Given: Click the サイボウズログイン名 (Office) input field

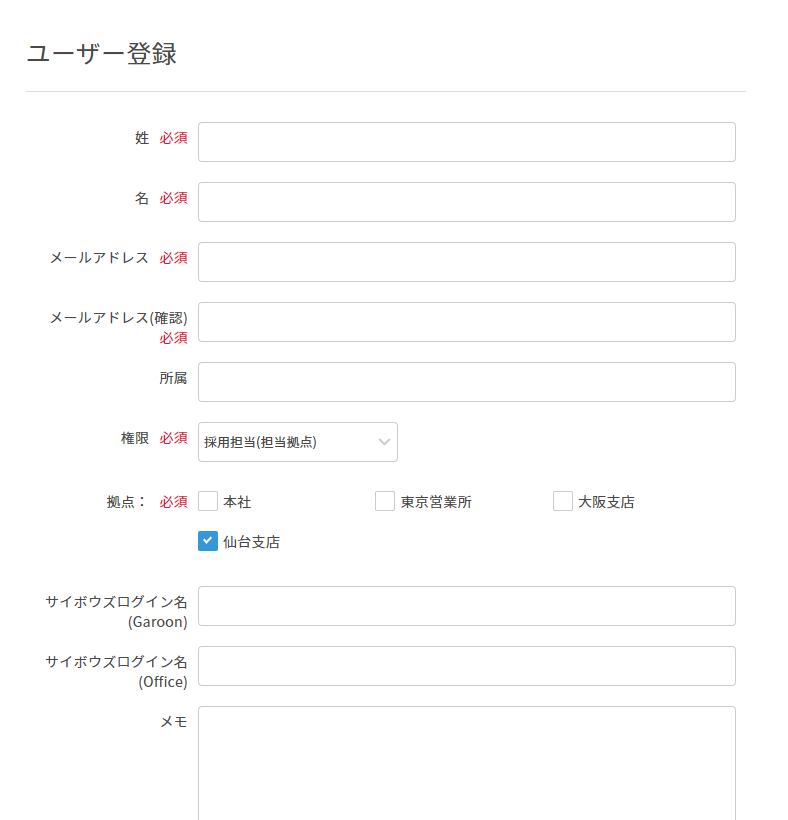Looking at the screenshot, I should (x=466, y=666).
